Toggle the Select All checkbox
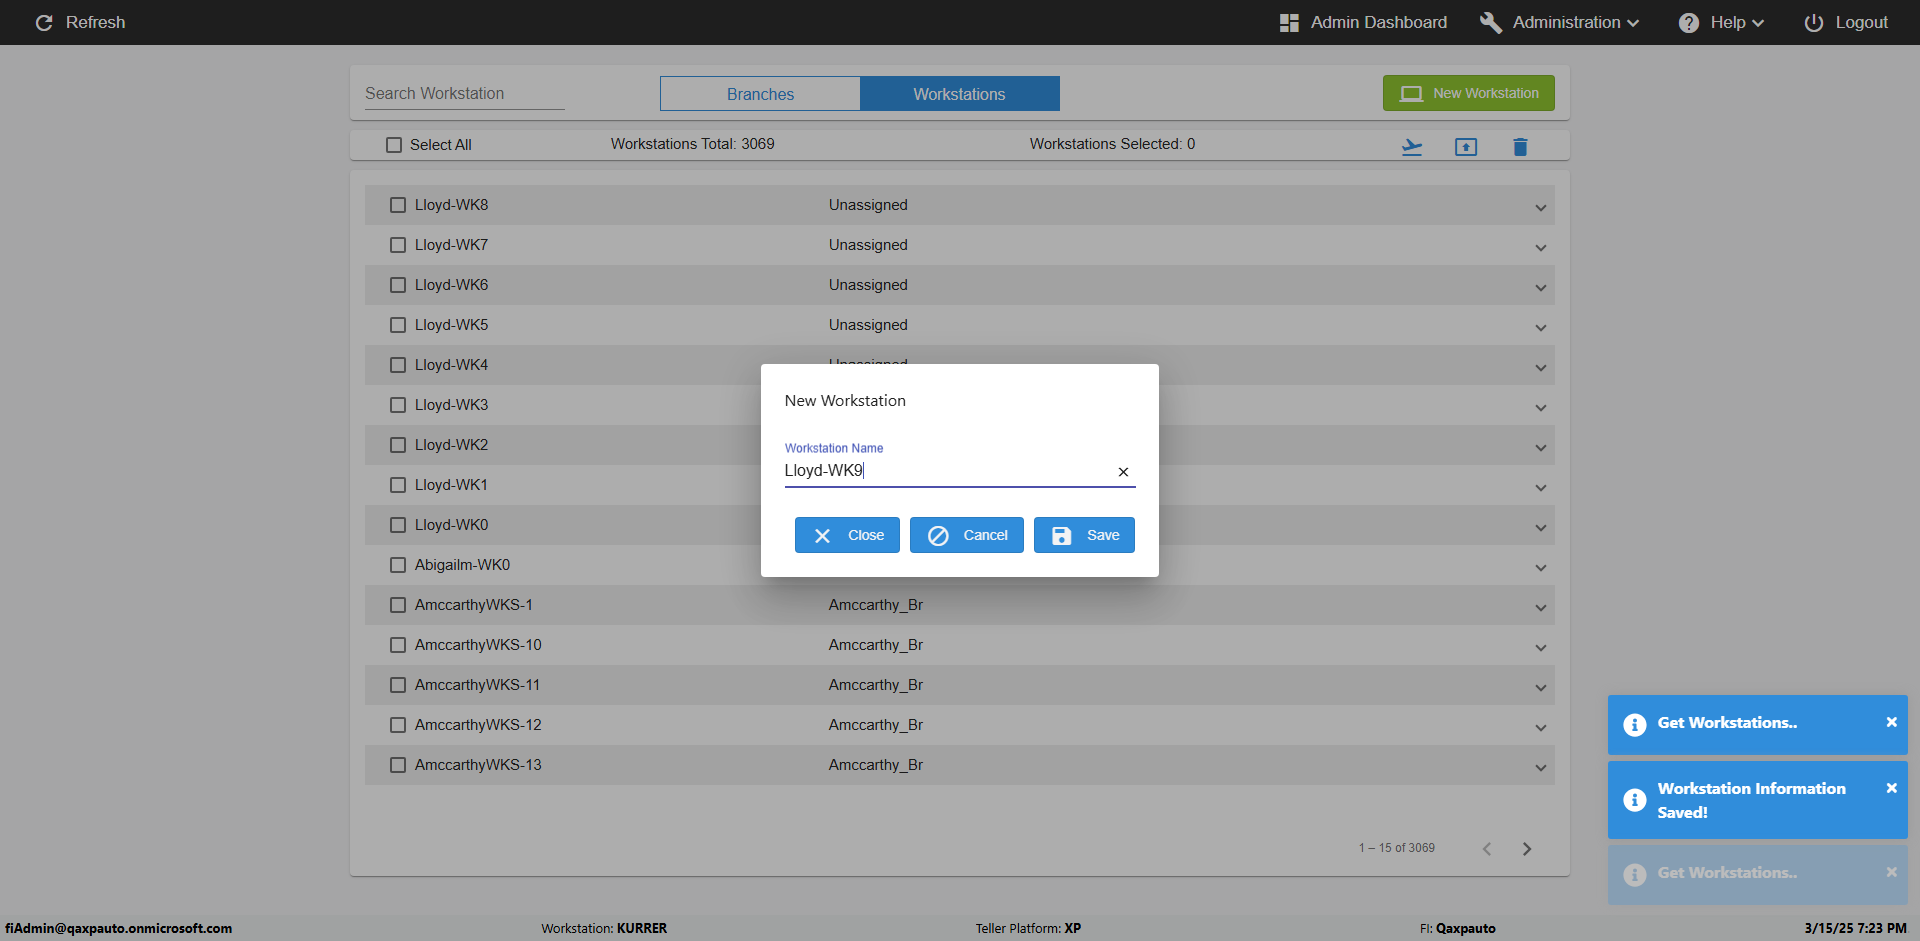This screenshot has width=1920, height=941. coord(394,145)
